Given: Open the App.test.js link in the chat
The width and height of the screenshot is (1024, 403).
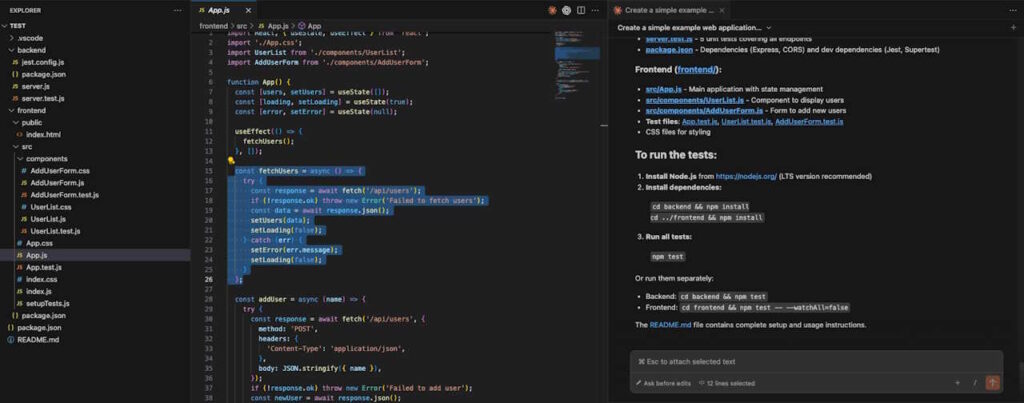Looking at the screenshot, I should [x=699, y=121].
